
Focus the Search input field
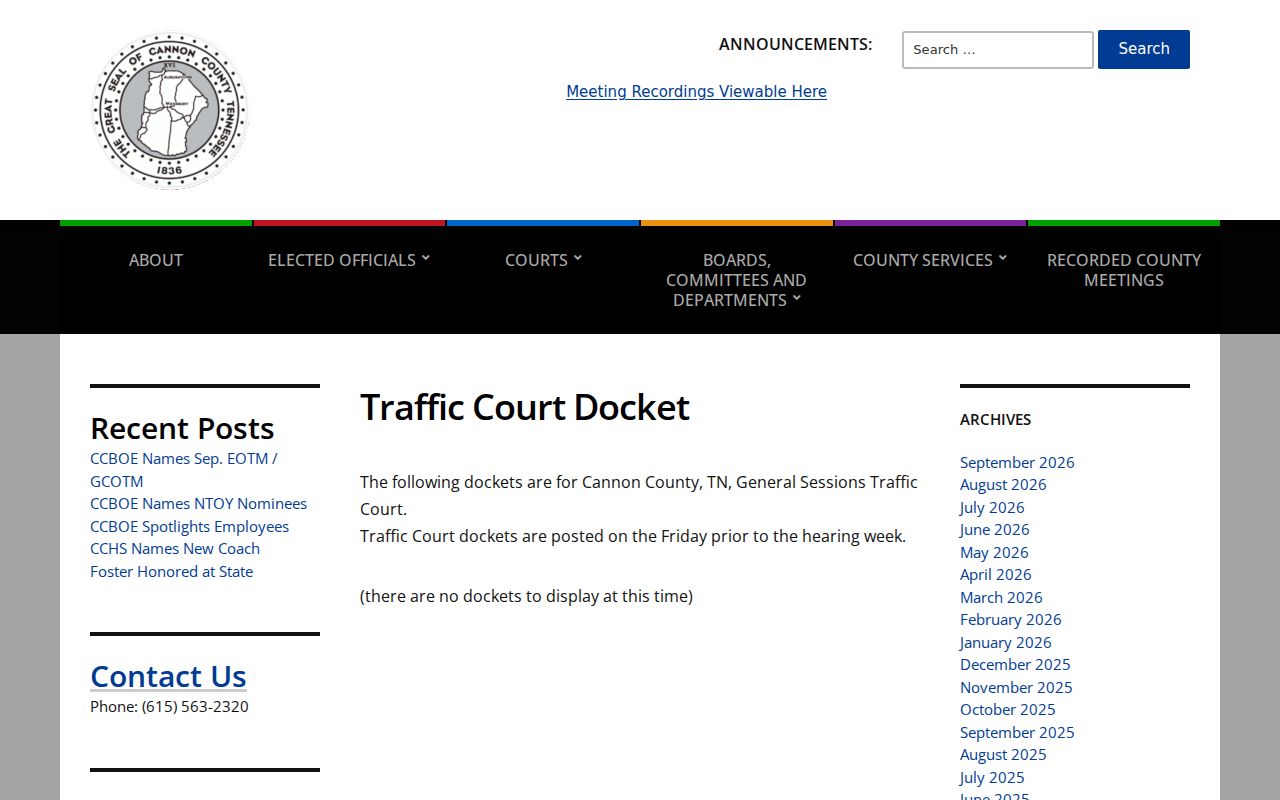(998, 50)
